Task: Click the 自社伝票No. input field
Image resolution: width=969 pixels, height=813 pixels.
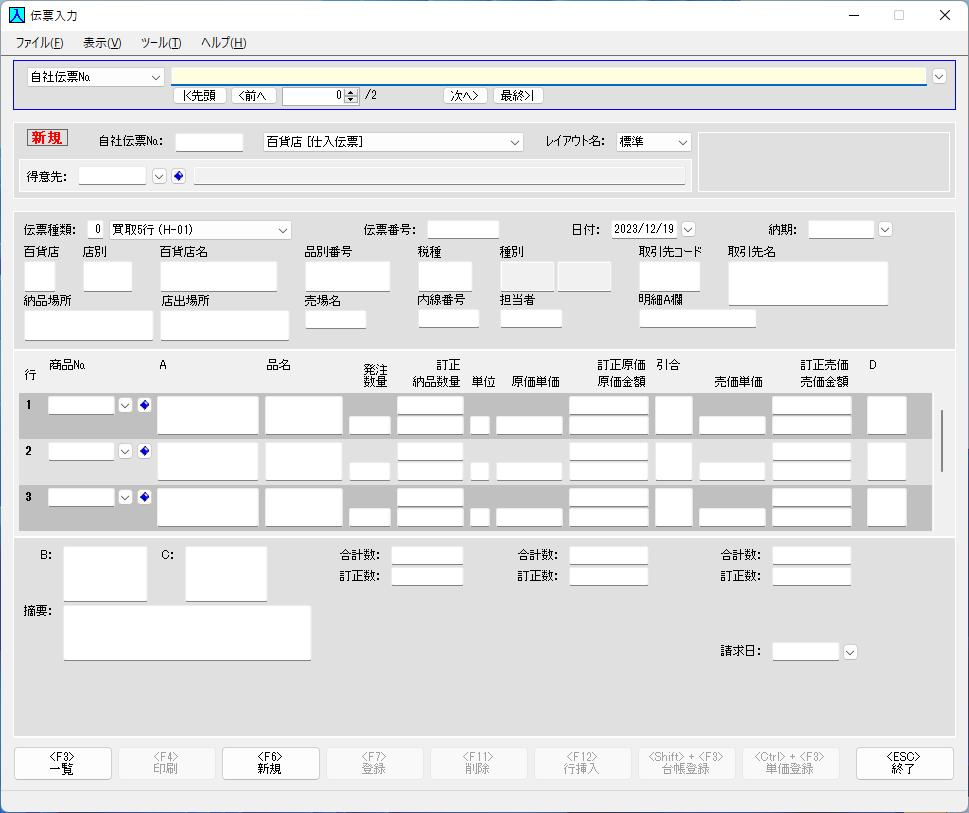Action: 209,141
